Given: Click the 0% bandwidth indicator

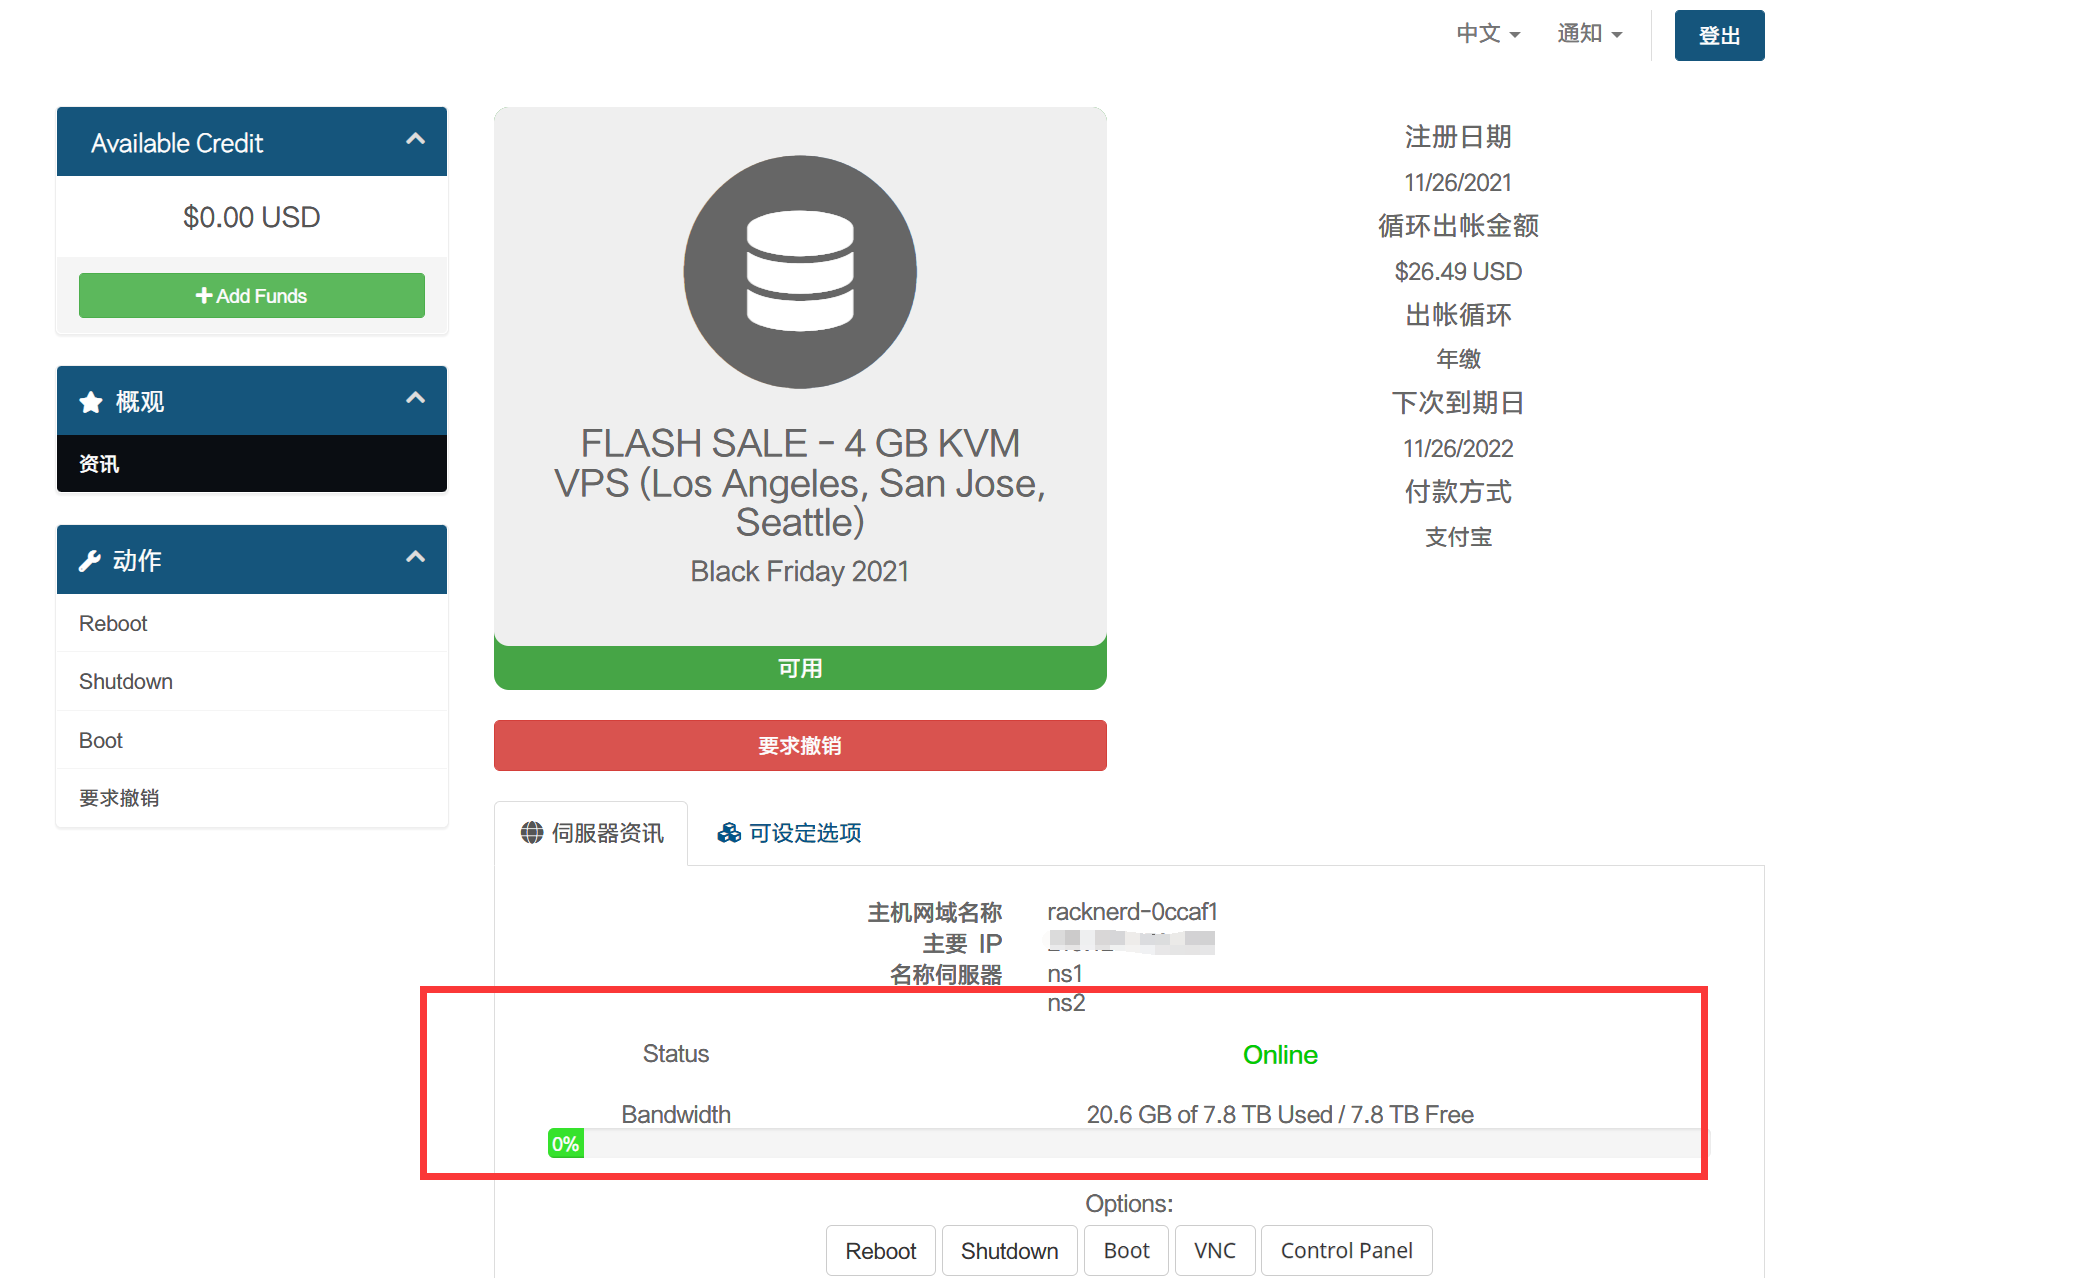Looking at the screenshot, I should tap(566, 1144).
